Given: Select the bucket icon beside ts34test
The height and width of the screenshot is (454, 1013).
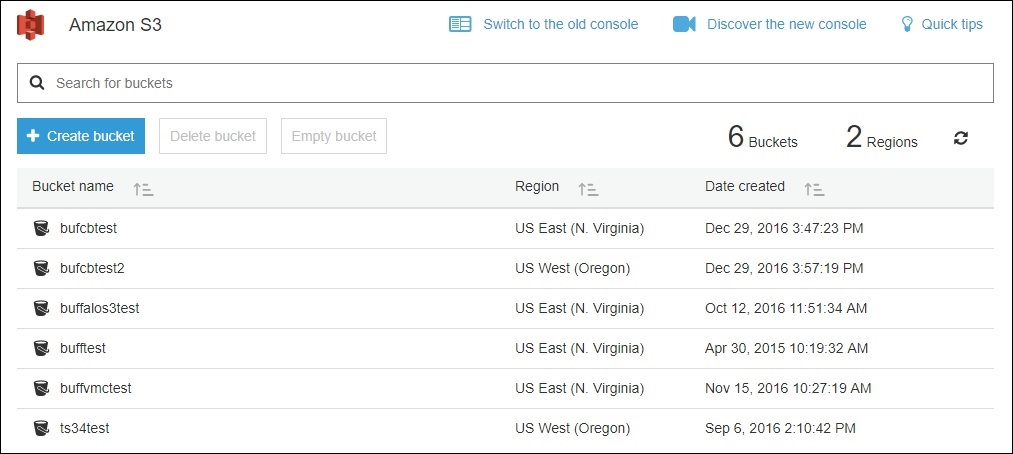Looking at the screenshot, I should point(41,428).
